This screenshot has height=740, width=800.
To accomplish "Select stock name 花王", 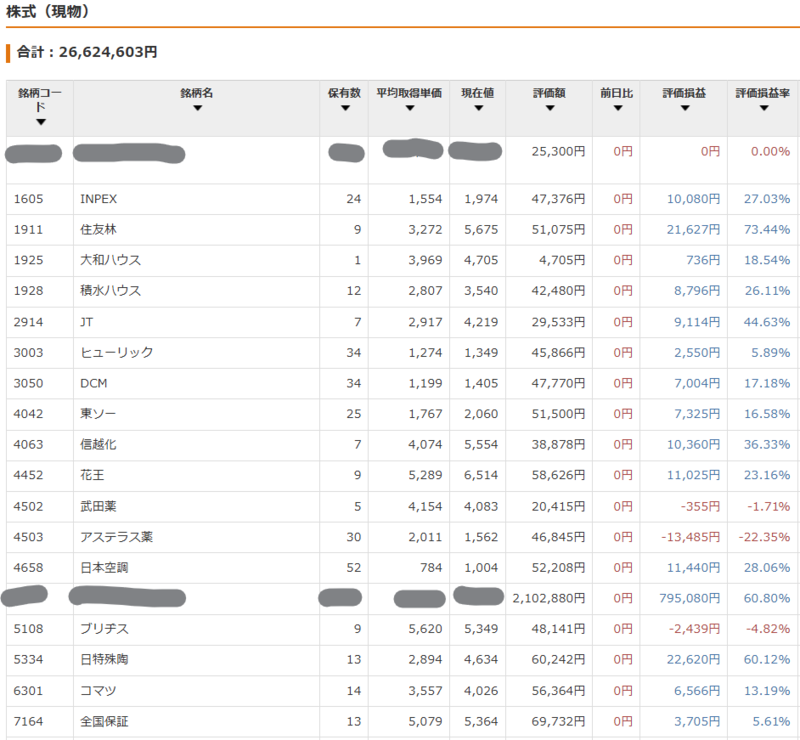I will [x=92, y=475].
